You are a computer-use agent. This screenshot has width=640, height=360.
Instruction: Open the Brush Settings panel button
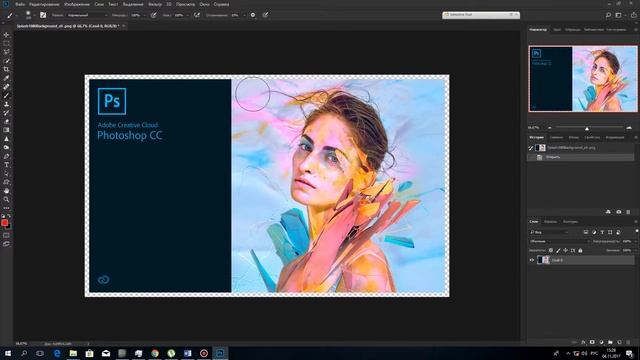coord(43,15)
